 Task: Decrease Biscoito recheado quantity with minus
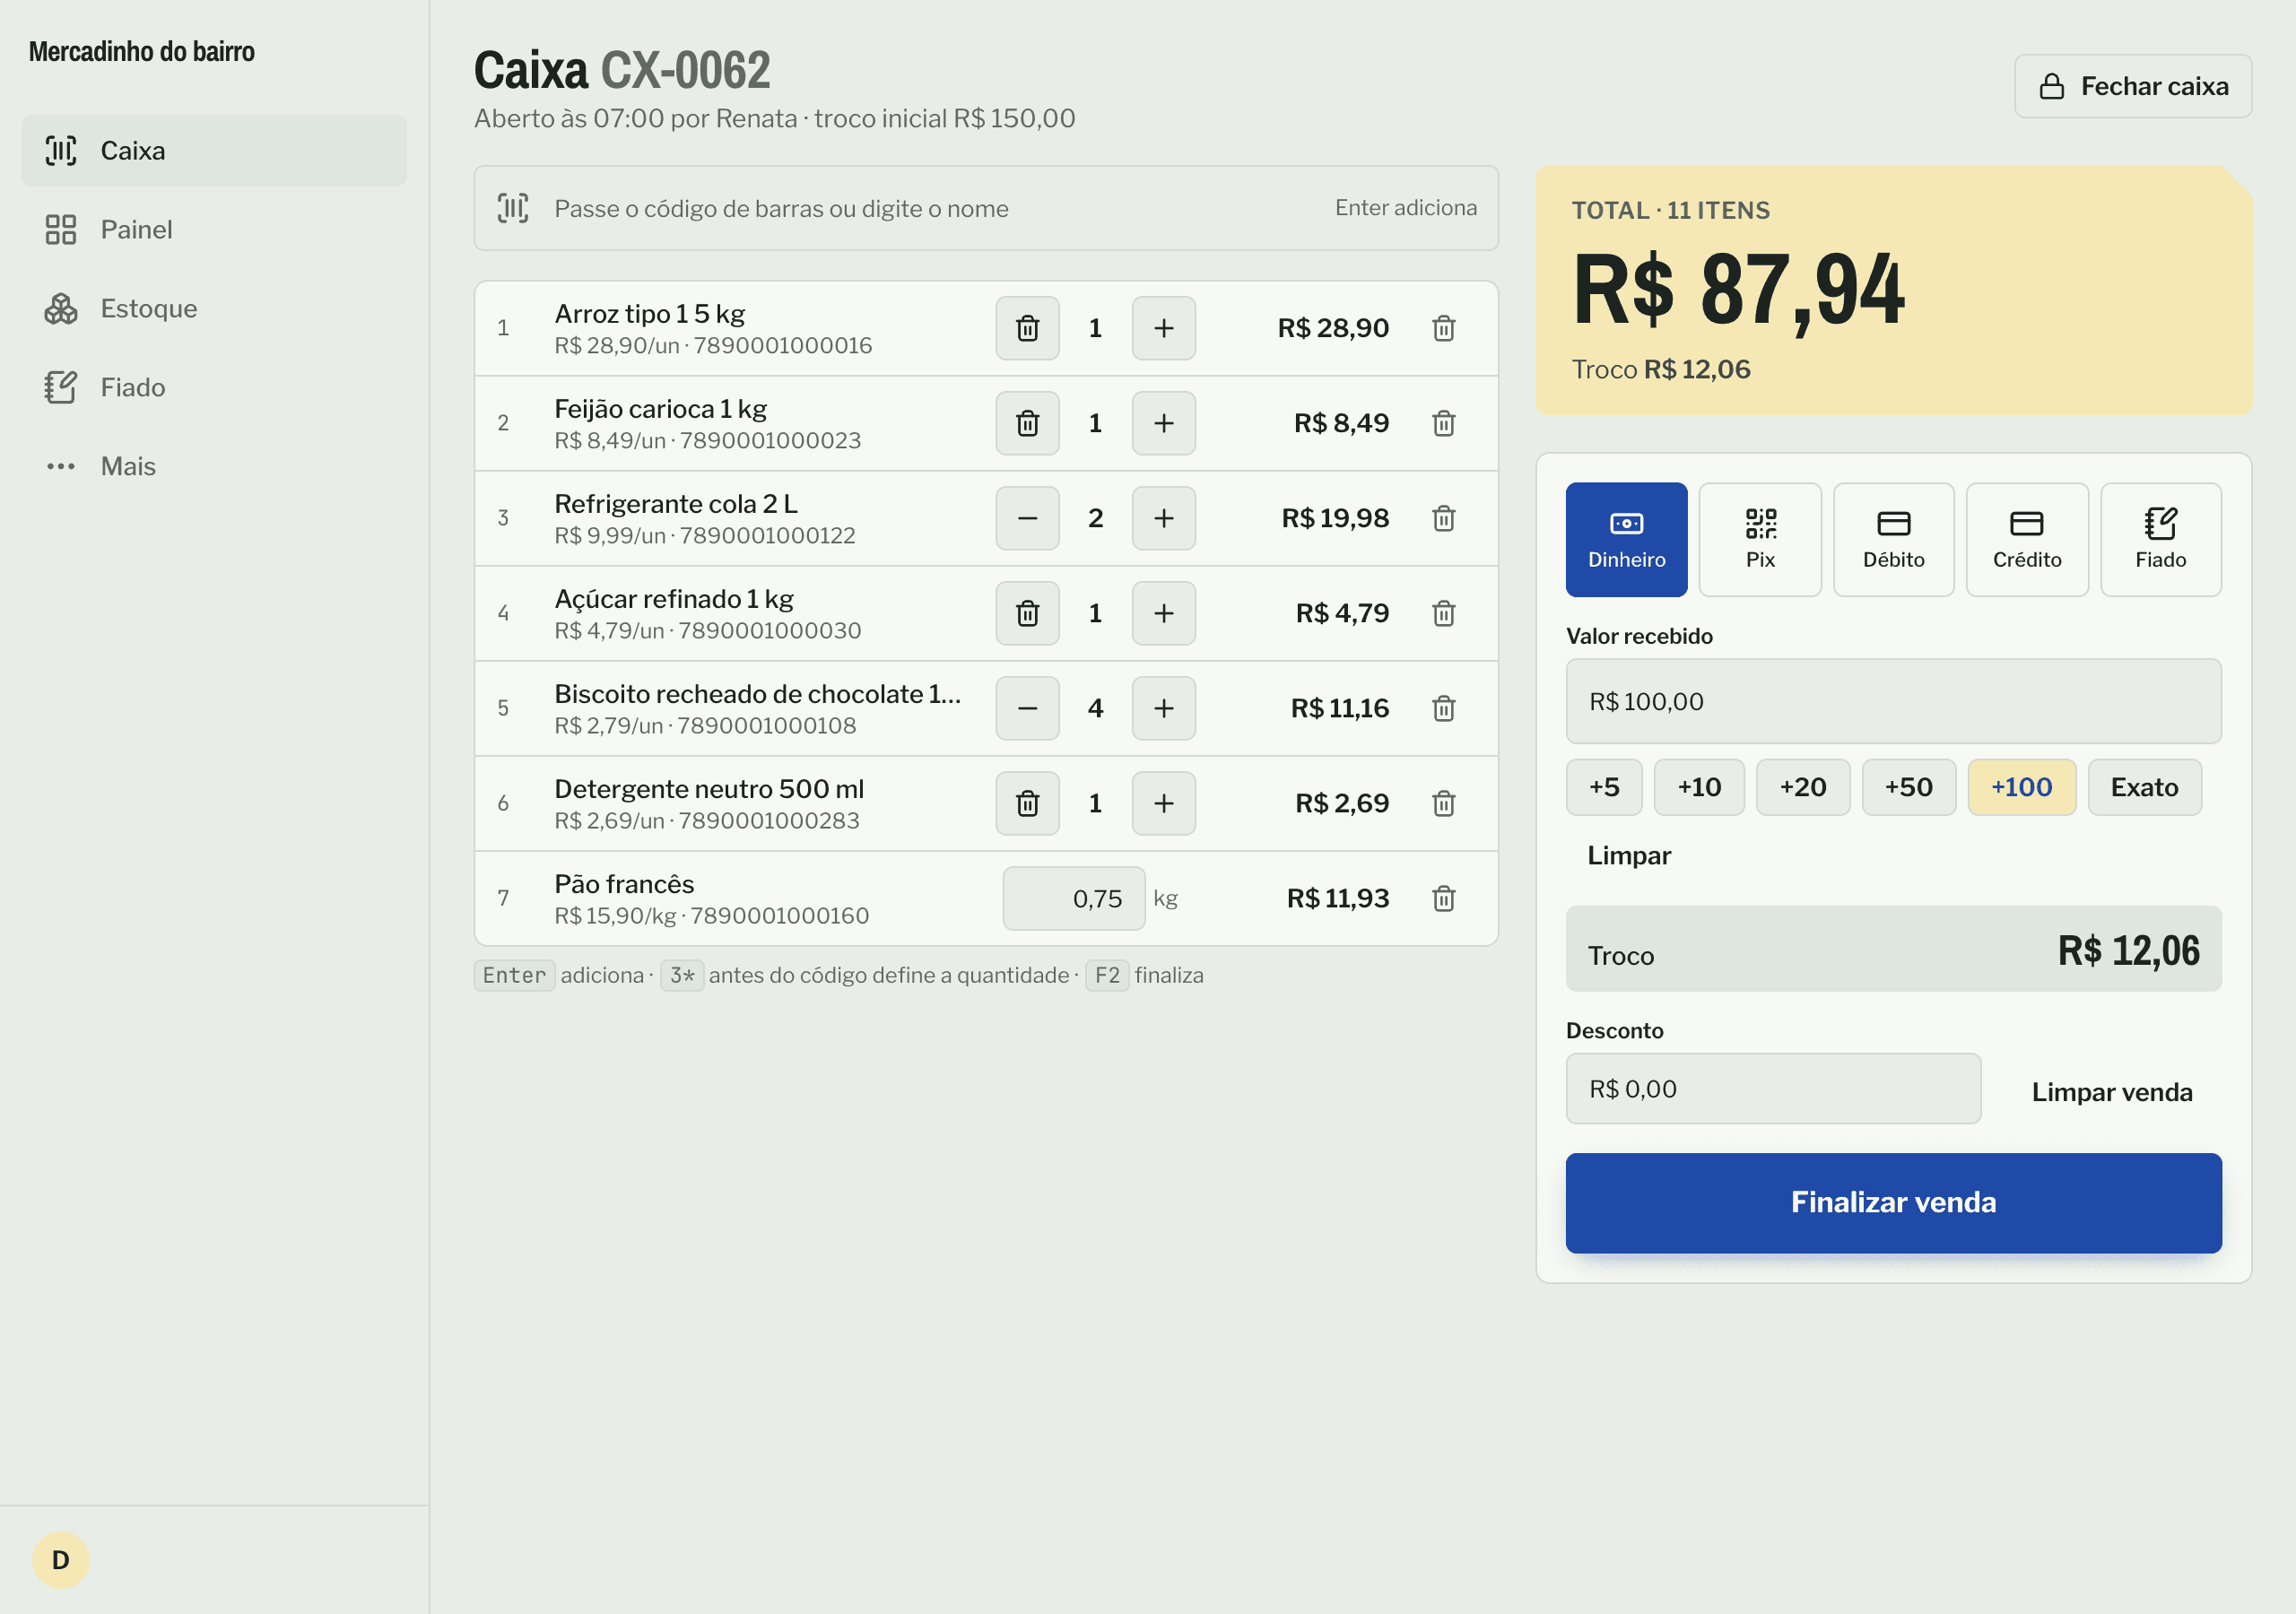tap(1027, 708)
